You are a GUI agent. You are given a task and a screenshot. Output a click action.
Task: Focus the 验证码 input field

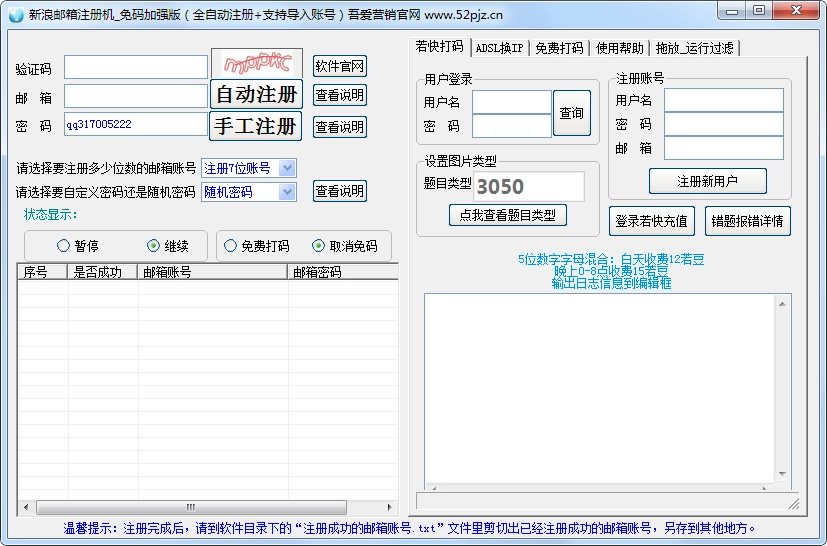click(x=136, y=67)
